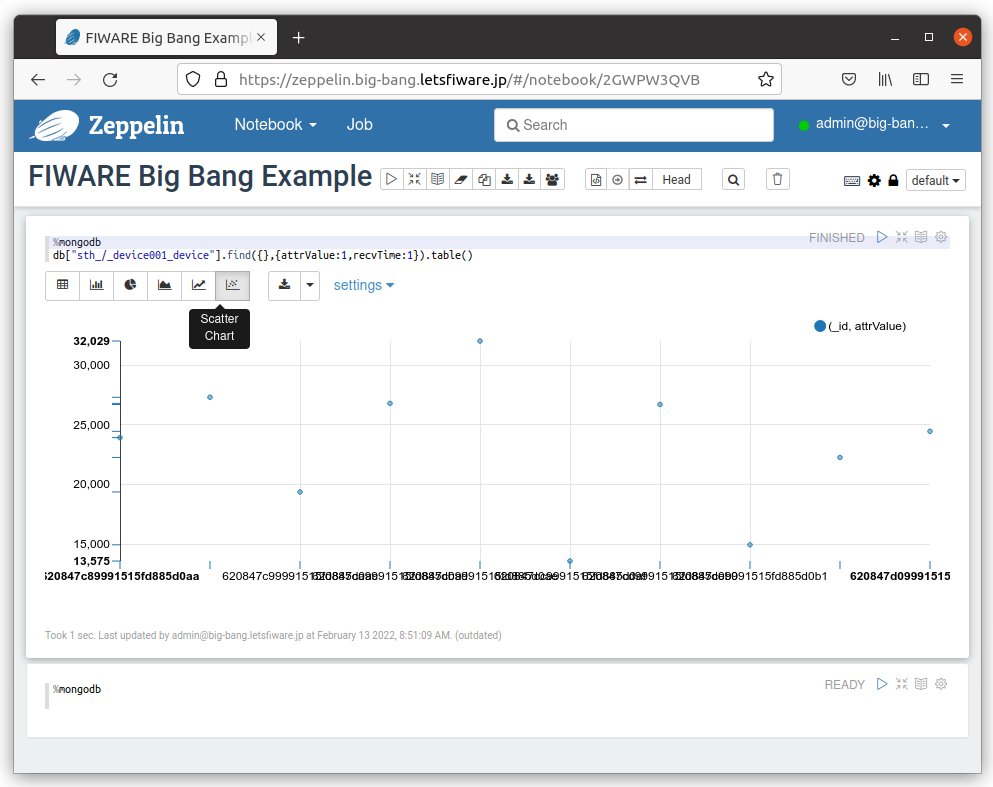Image resolution: width=993 pixels, height=787 pixels.
Task: Reload the page in browser
Action: [110, 79]
